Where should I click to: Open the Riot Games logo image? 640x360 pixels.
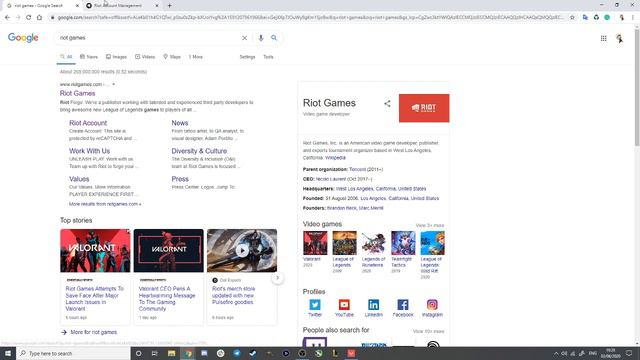[x=424, y=108]
